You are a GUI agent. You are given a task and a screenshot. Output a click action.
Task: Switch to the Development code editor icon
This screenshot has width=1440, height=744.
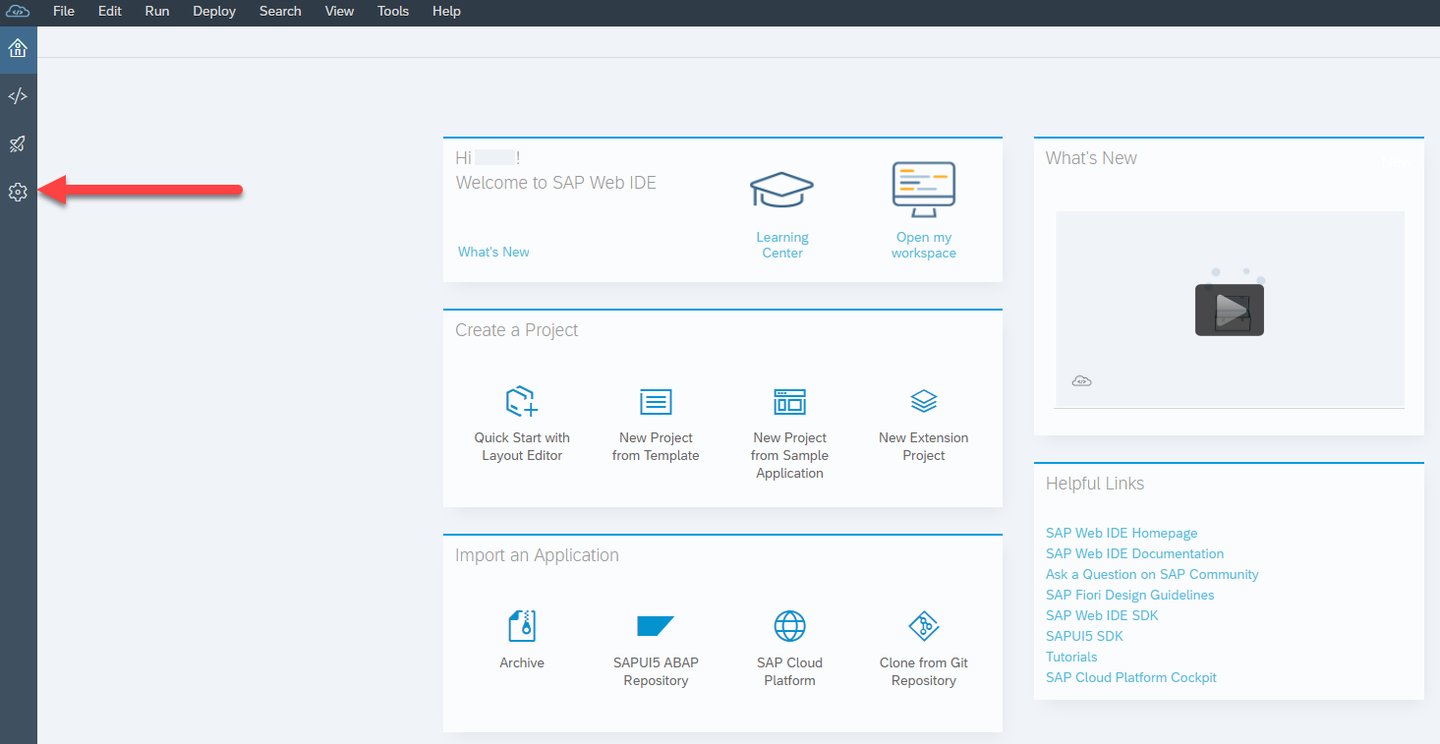[x=18, y=96]
